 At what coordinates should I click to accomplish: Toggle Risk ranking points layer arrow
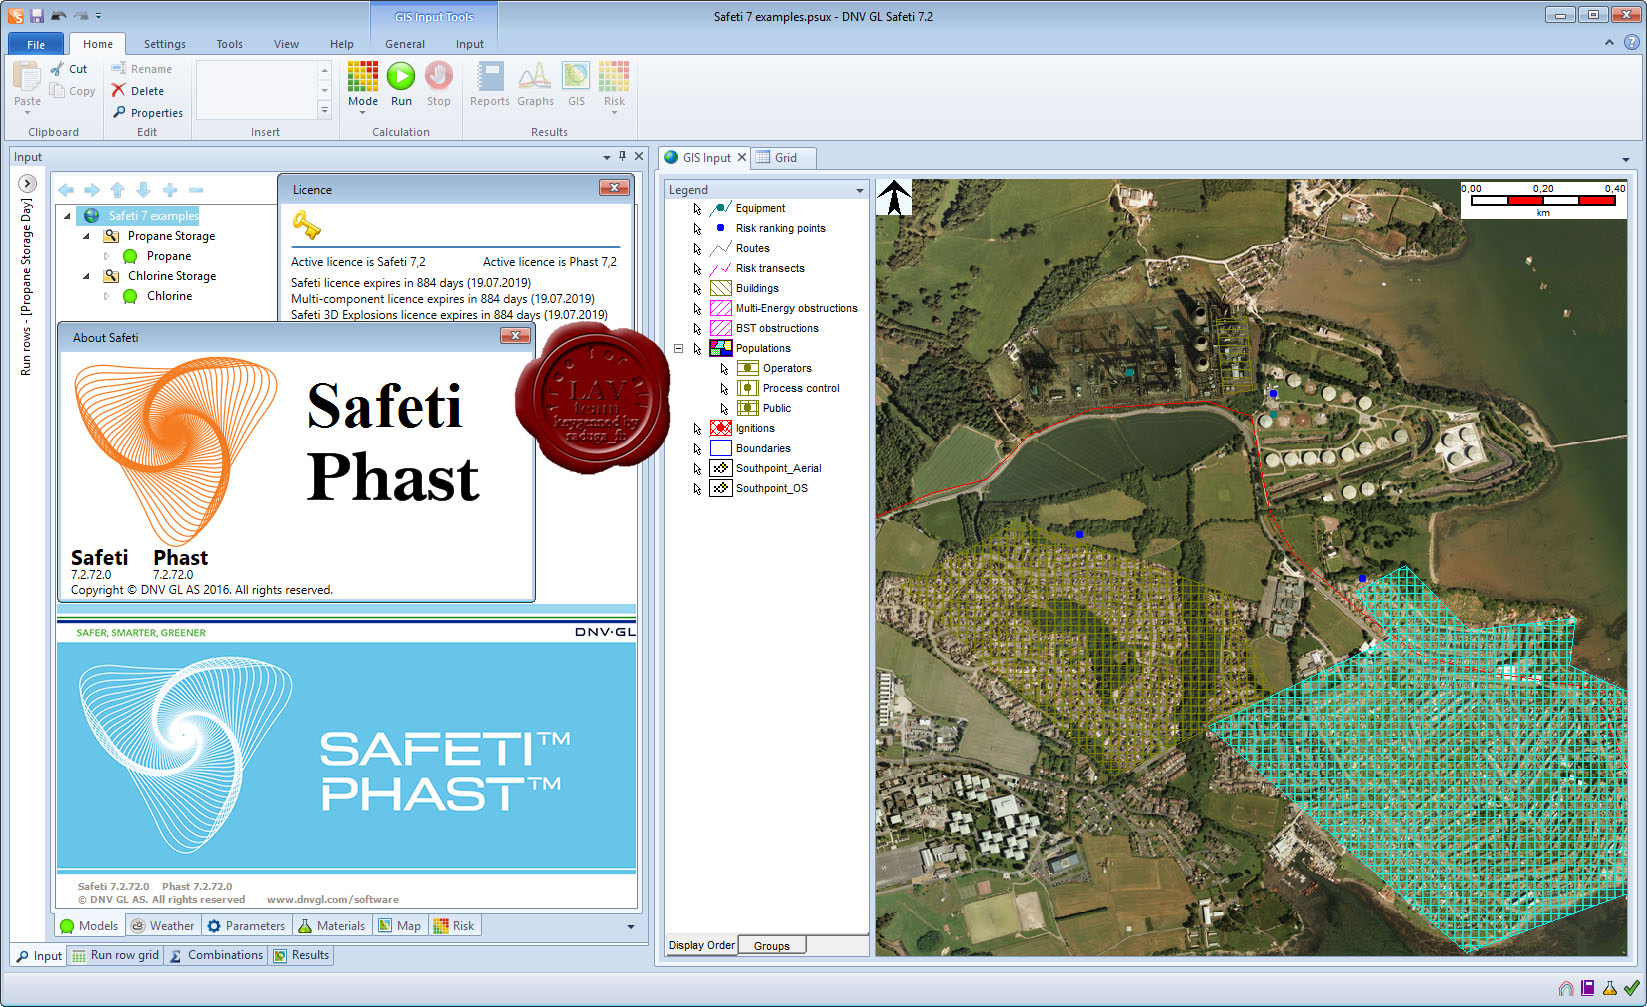(697, 229)
